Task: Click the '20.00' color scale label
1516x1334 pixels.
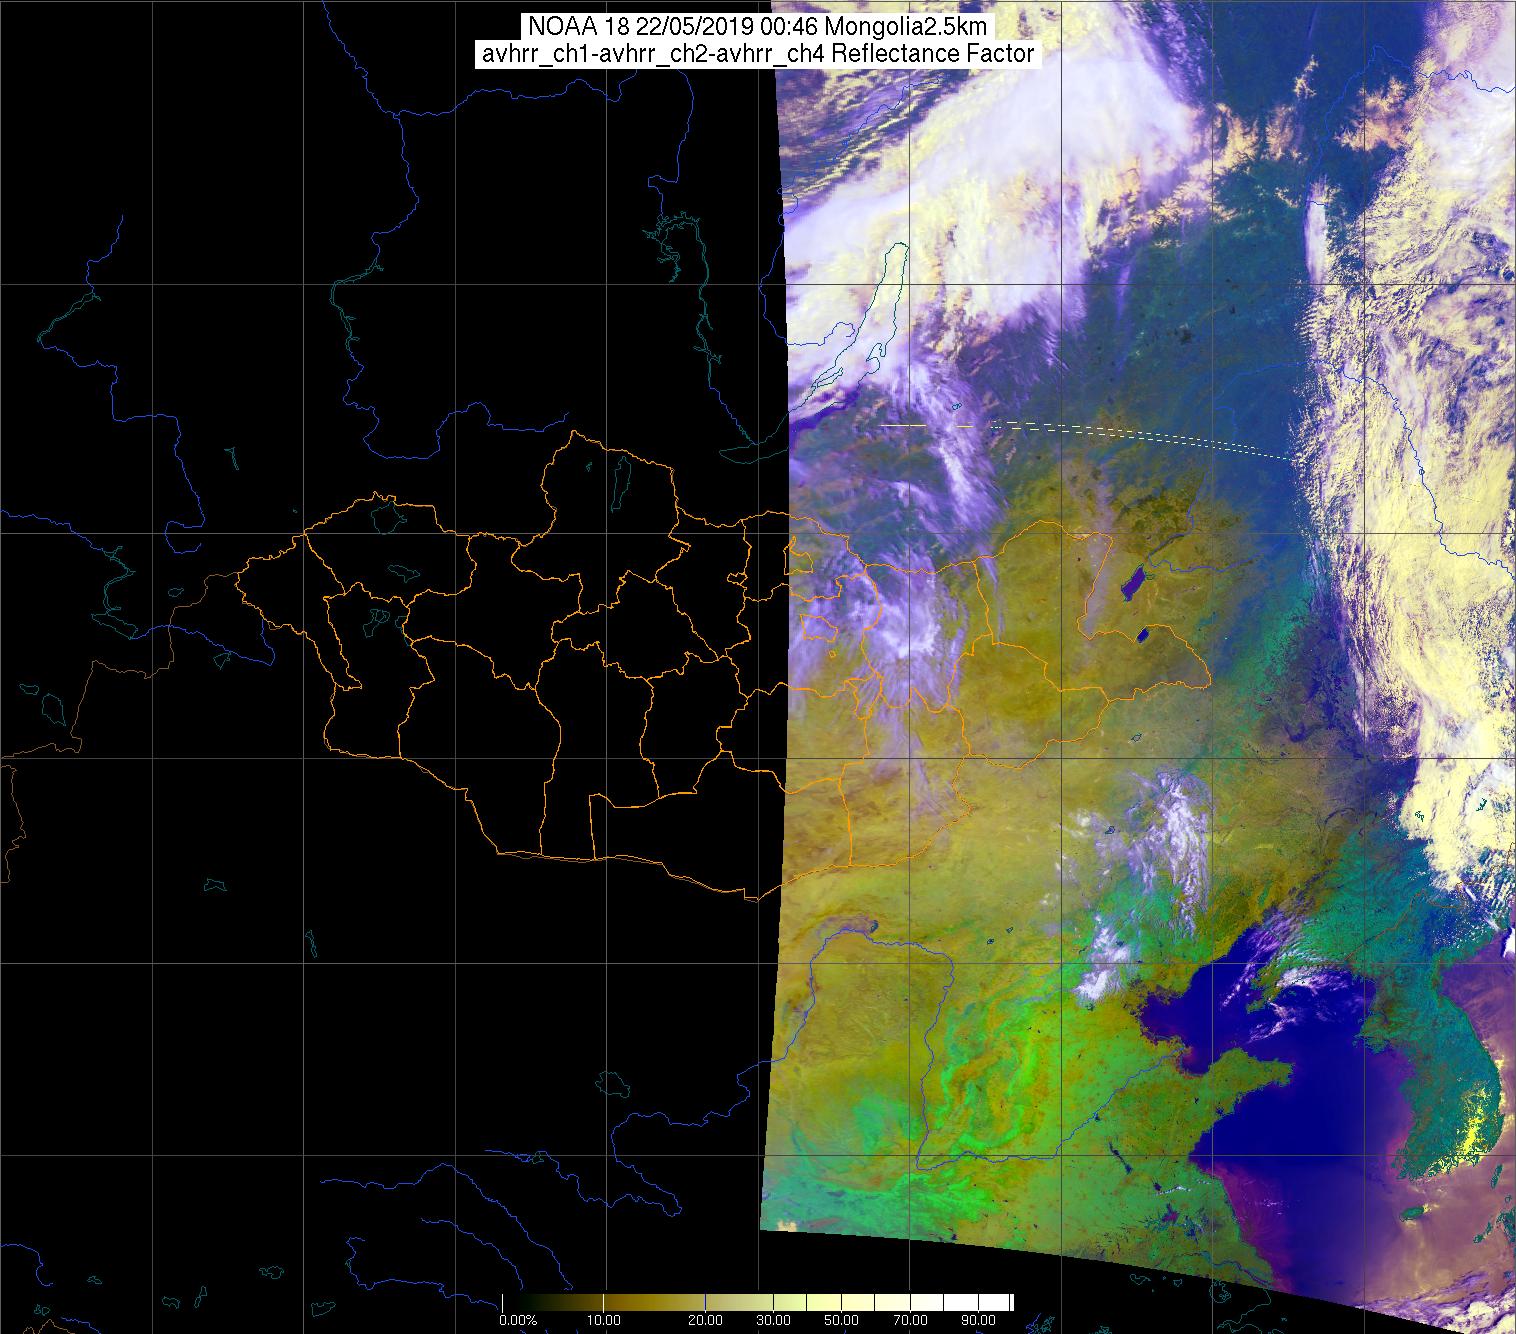Action: 706,1320
